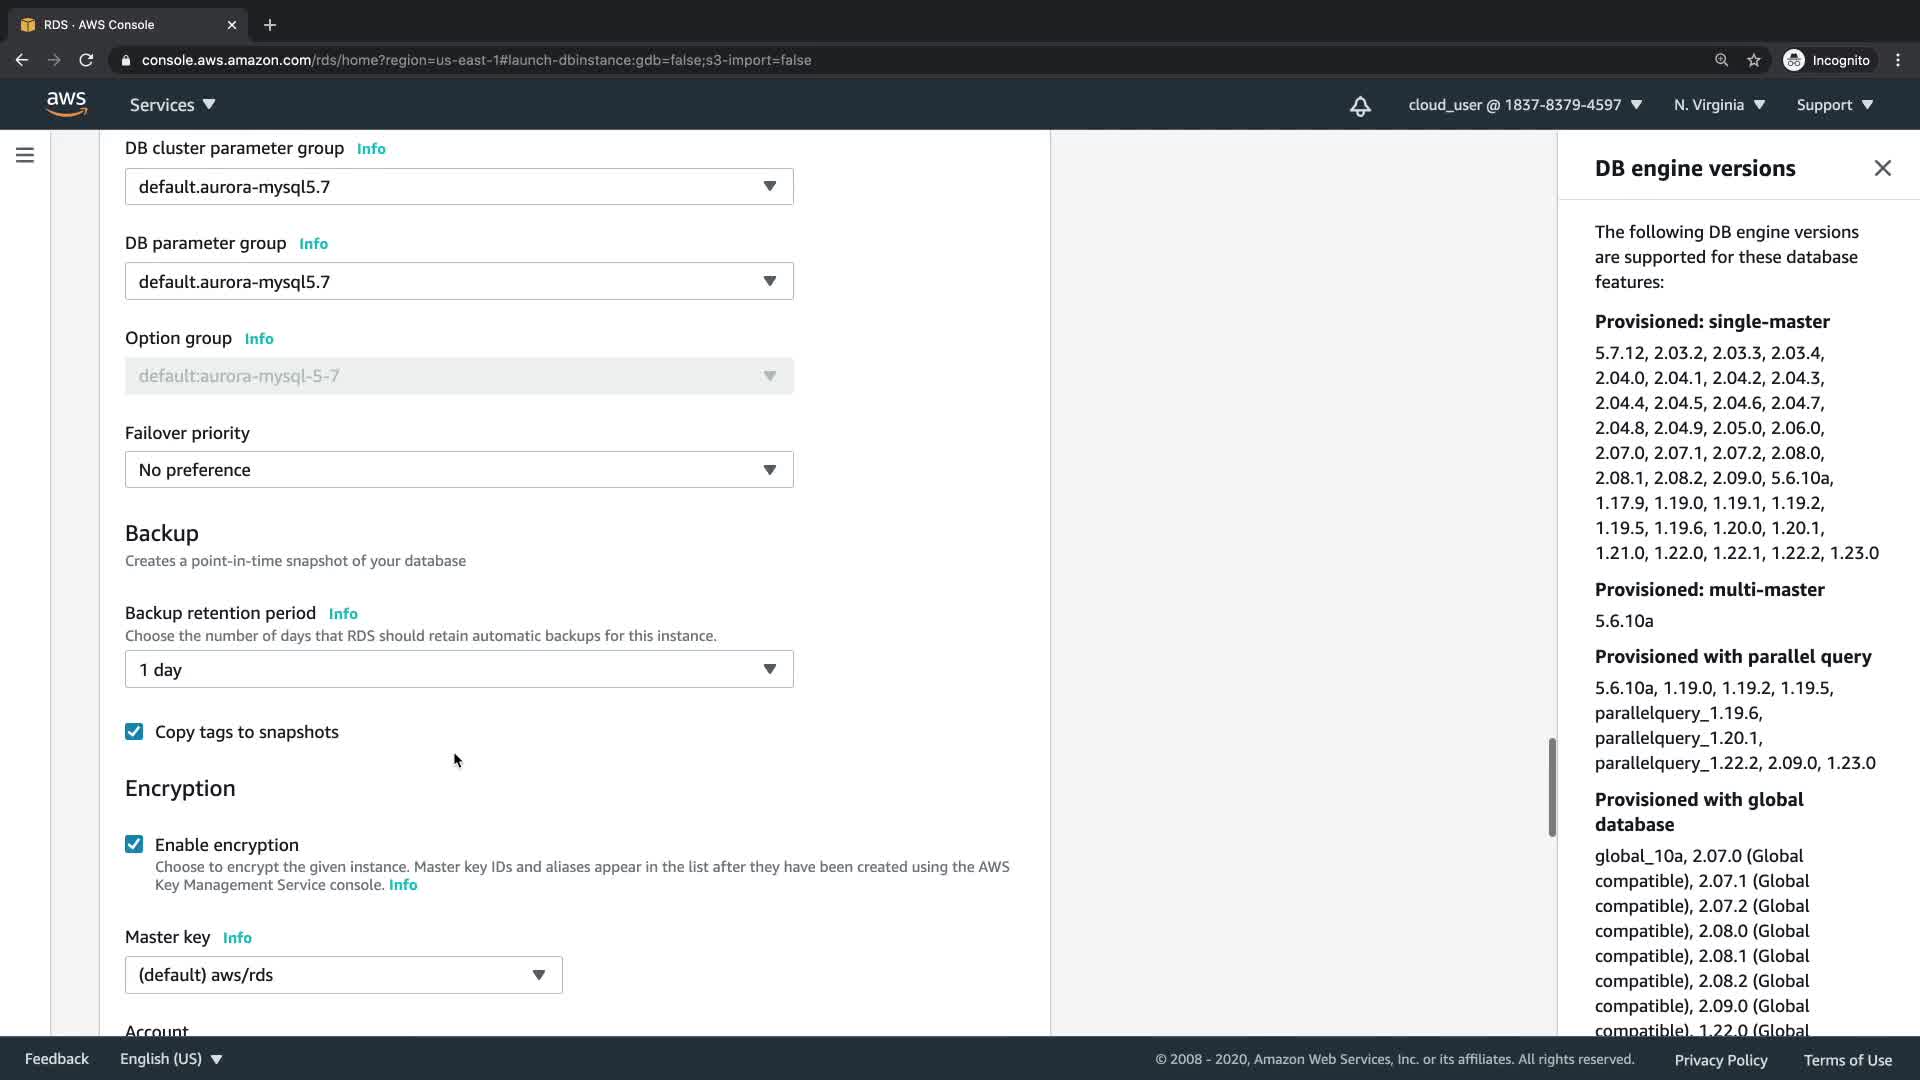Viewport: 1920px width, 1080px height.
Task: Open the Services menu
Action: pos(172,105)
